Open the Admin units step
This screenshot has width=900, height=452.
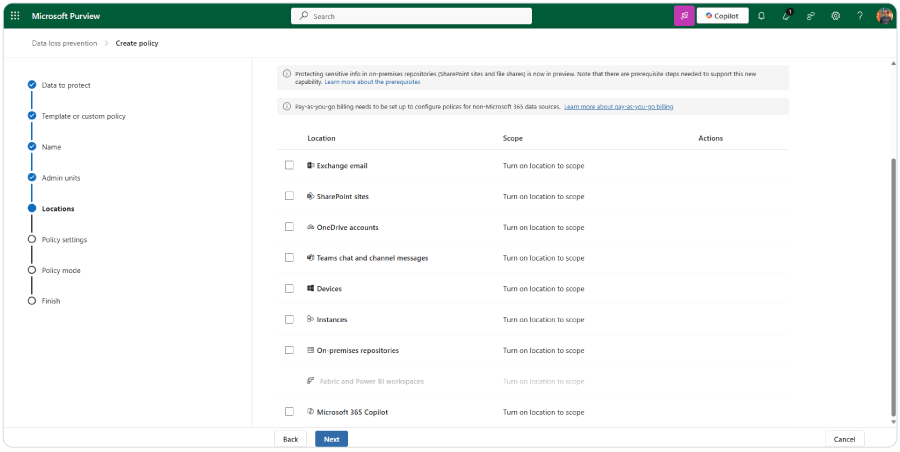point(61,178)
